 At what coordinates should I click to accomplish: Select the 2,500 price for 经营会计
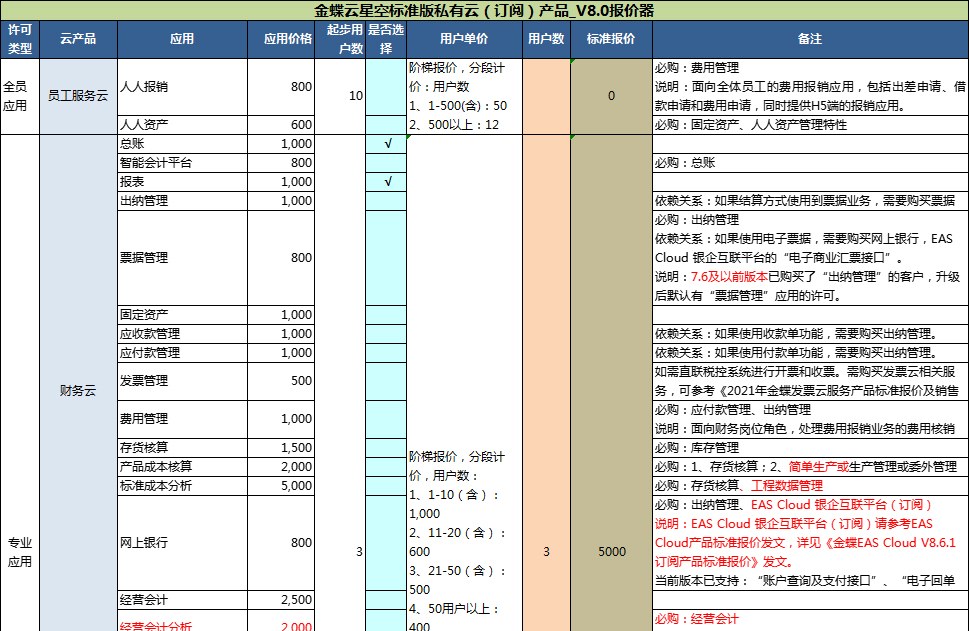[x=281, y=600]
